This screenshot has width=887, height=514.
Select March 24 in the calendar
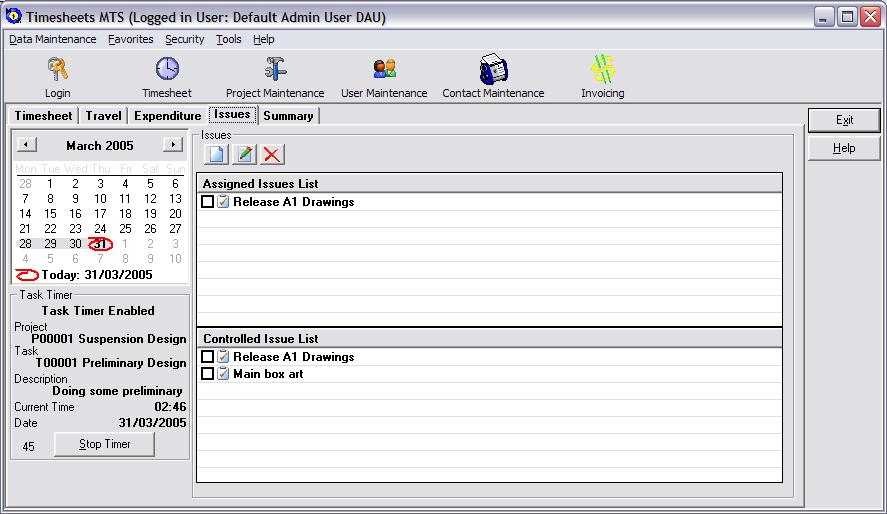click(100, 228)
